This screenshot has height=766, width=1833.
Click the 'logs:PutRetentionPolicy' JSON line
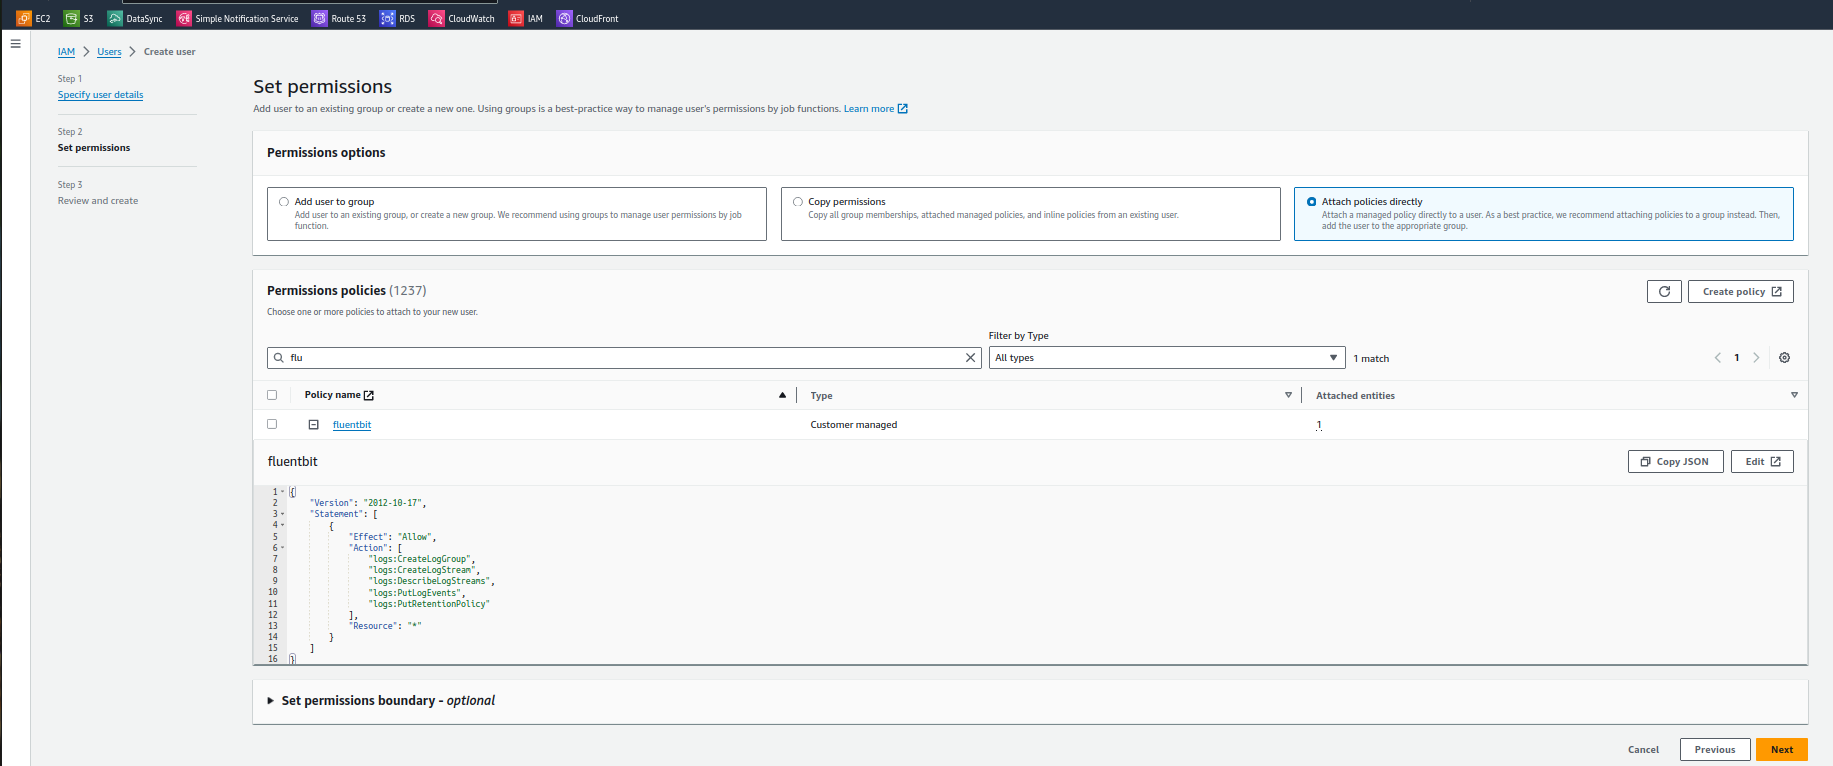(429, 604)
